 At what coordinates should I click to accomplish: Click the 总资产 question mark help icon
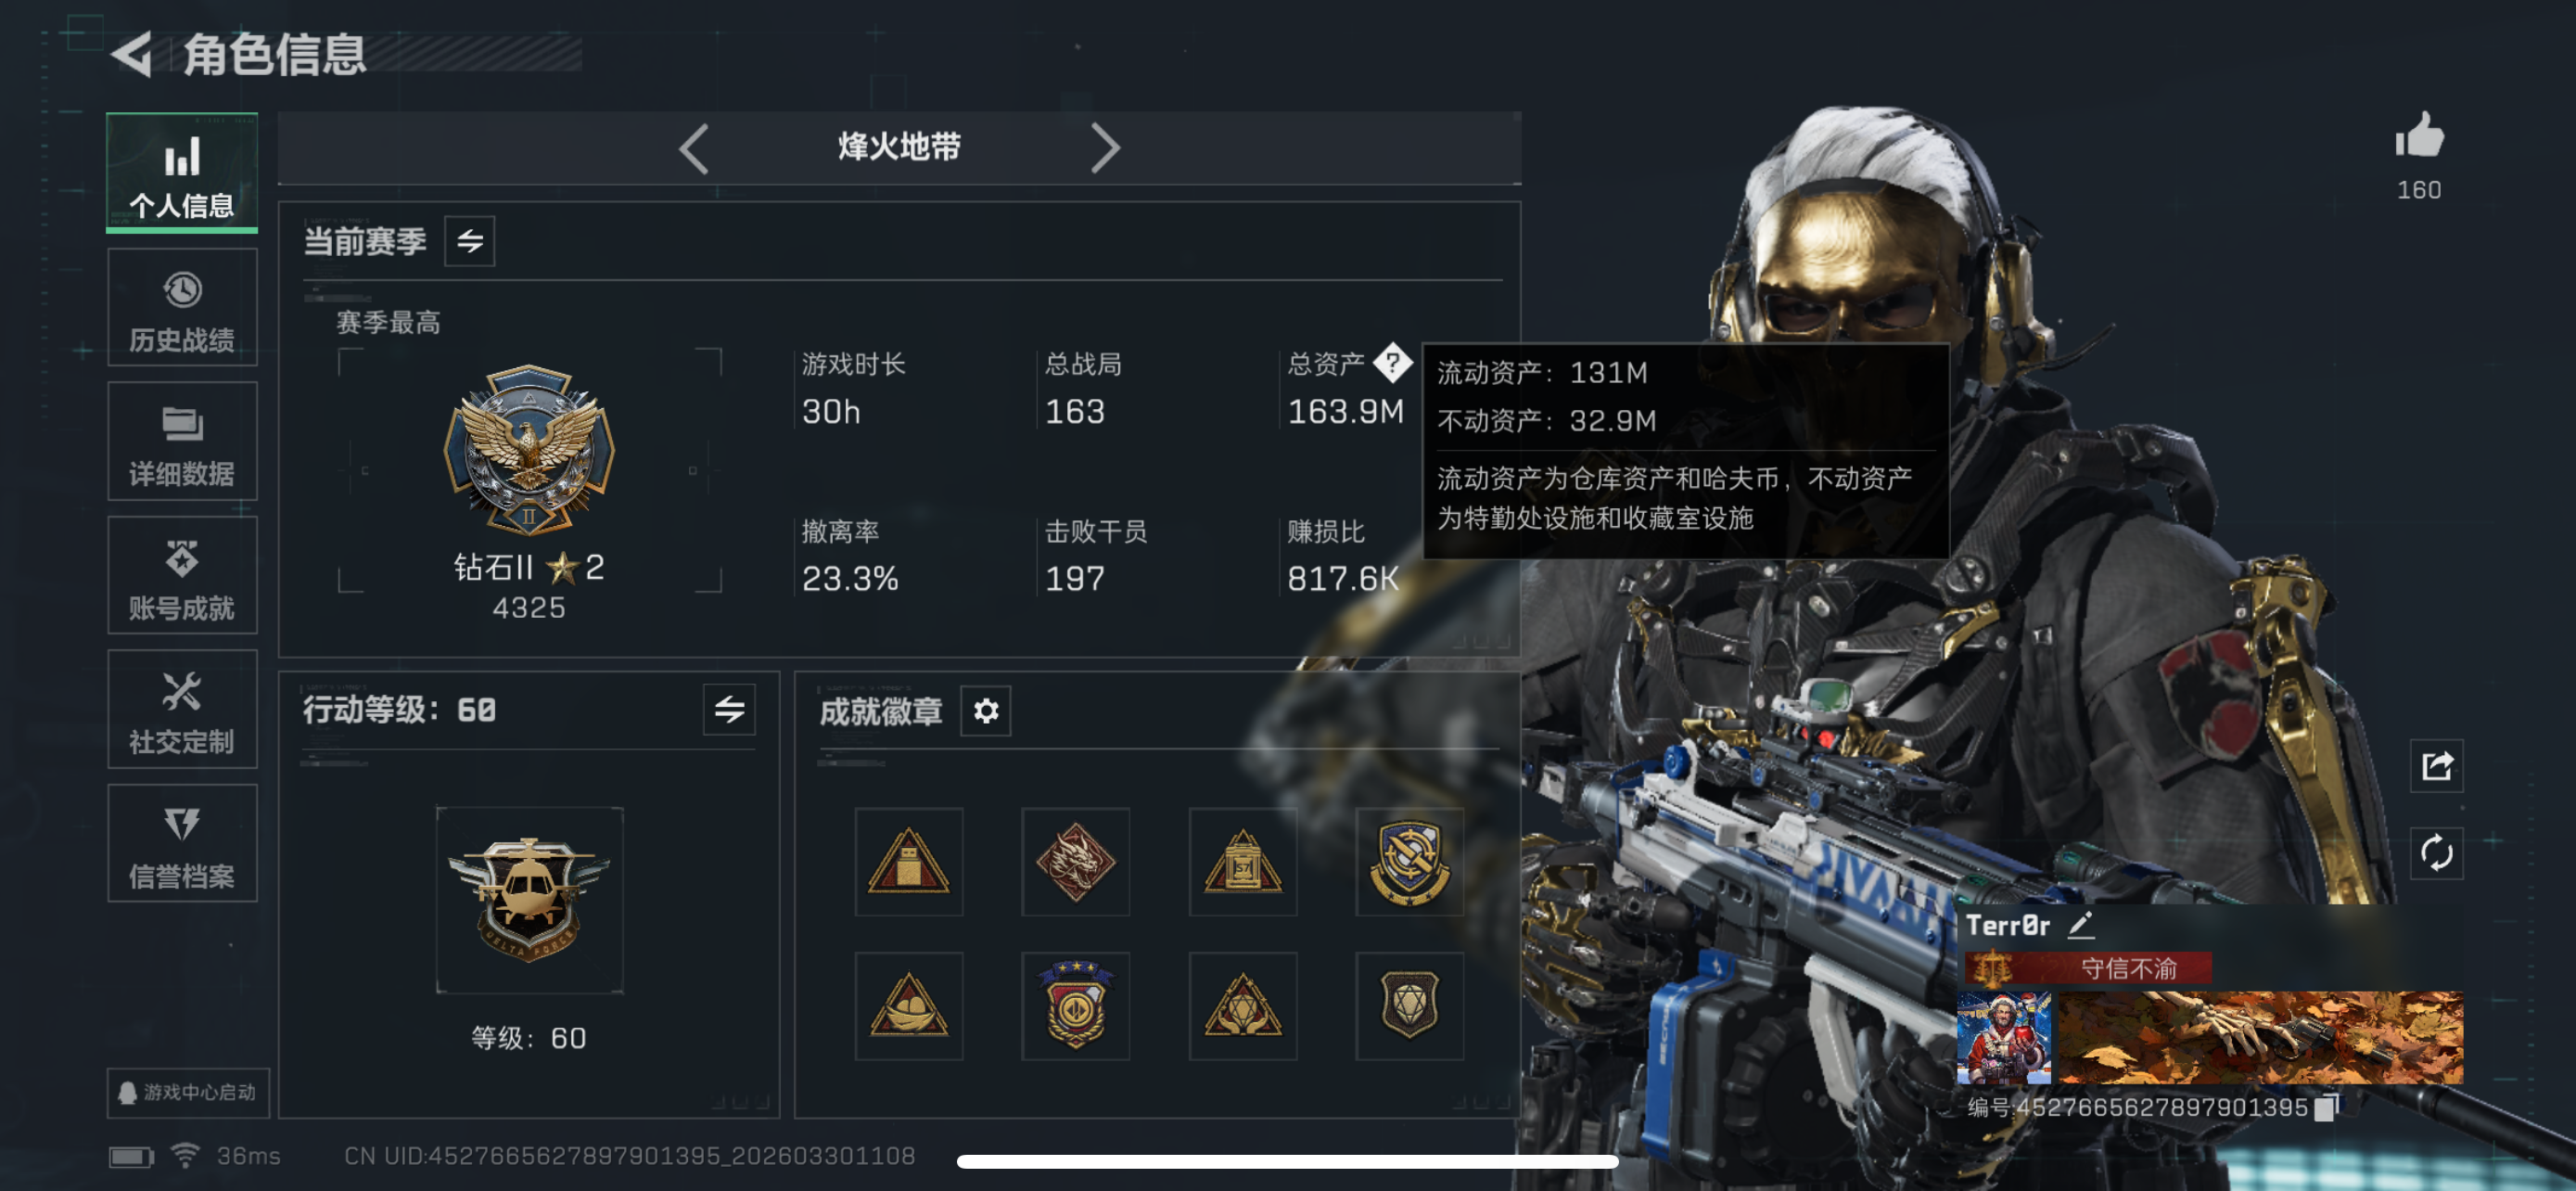1391,363
